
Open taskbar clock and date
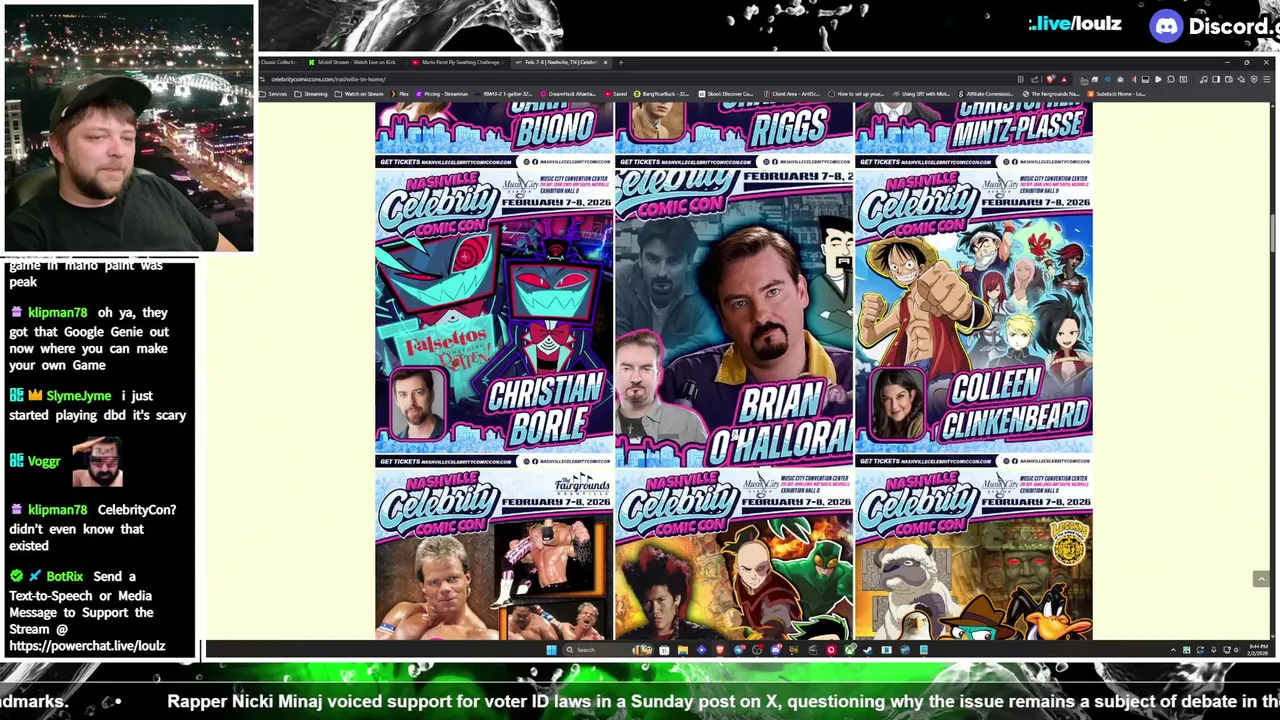pos(1257,650)
